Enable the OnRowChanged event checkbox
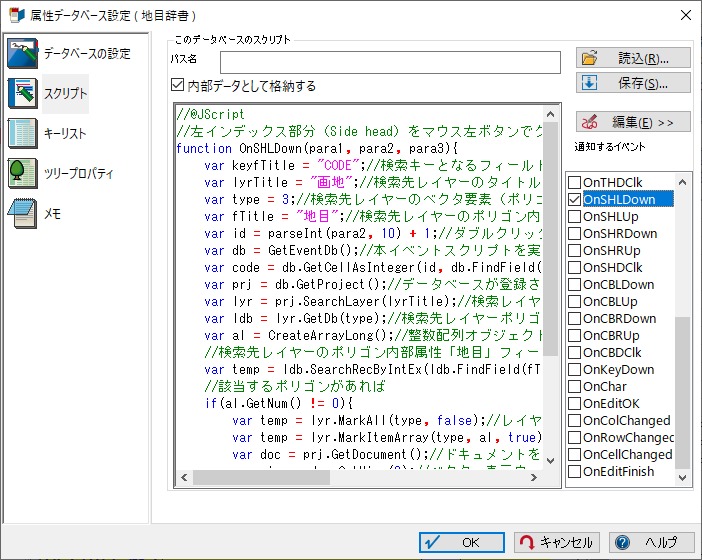The width and height of the screenshot is (702, 560). 574,437
